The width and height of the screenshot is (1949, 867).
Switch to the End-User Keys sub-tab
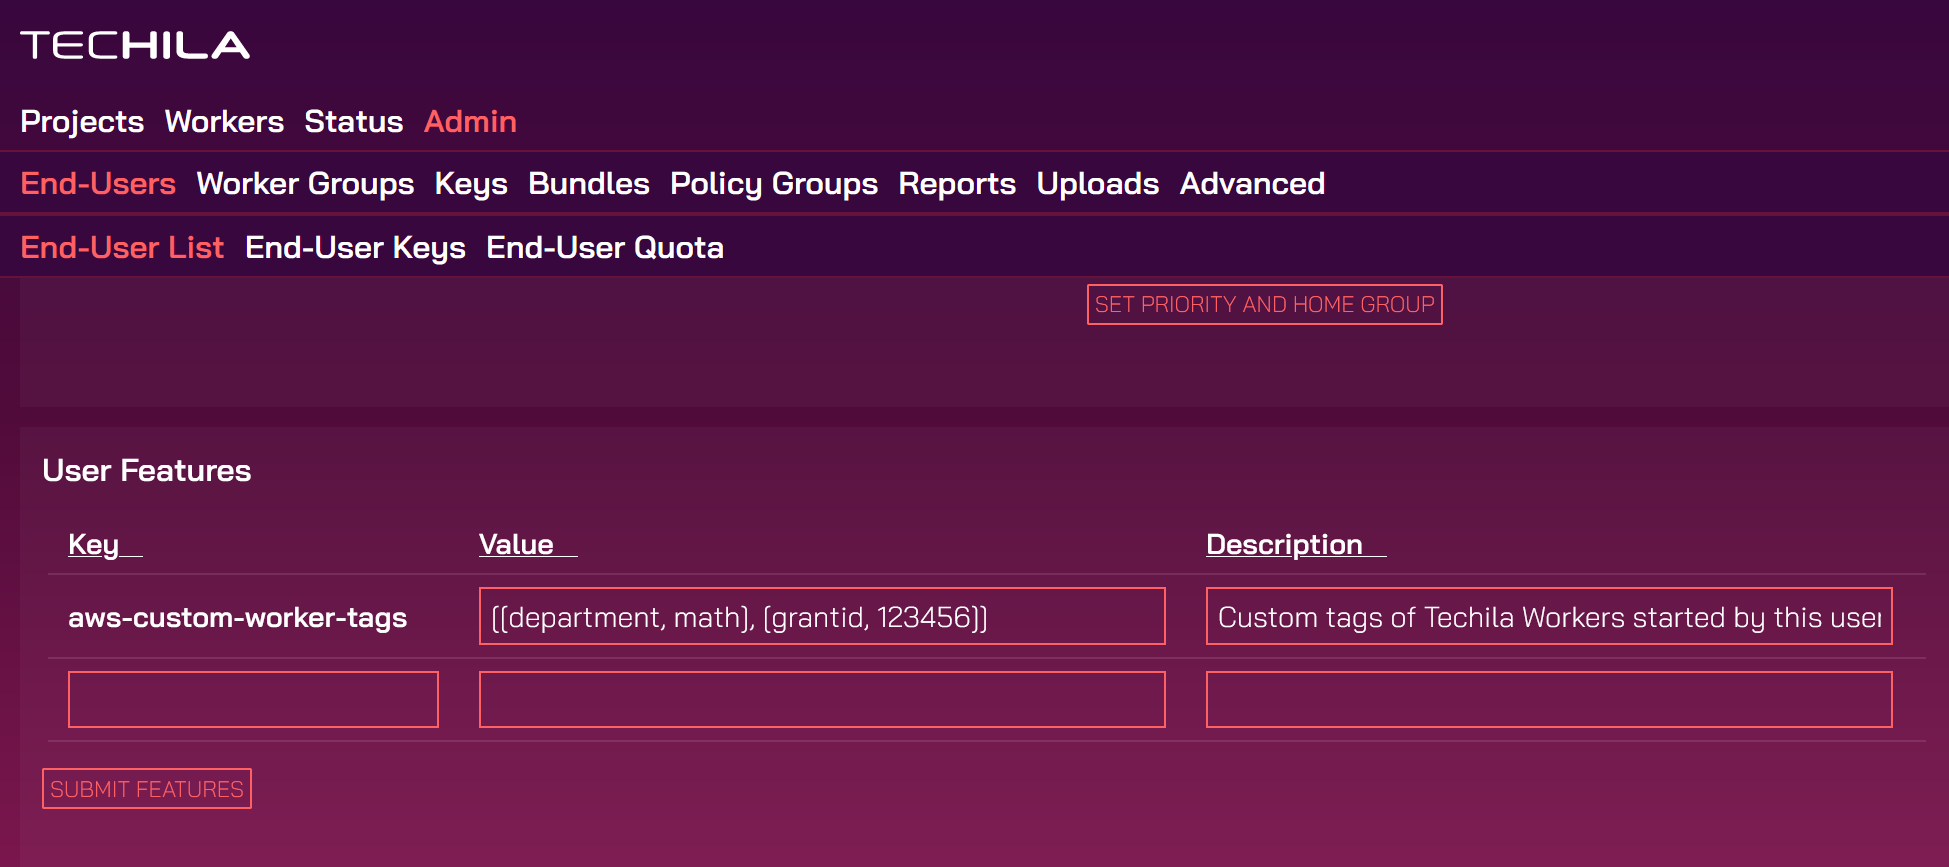click(x=355, y=248)
